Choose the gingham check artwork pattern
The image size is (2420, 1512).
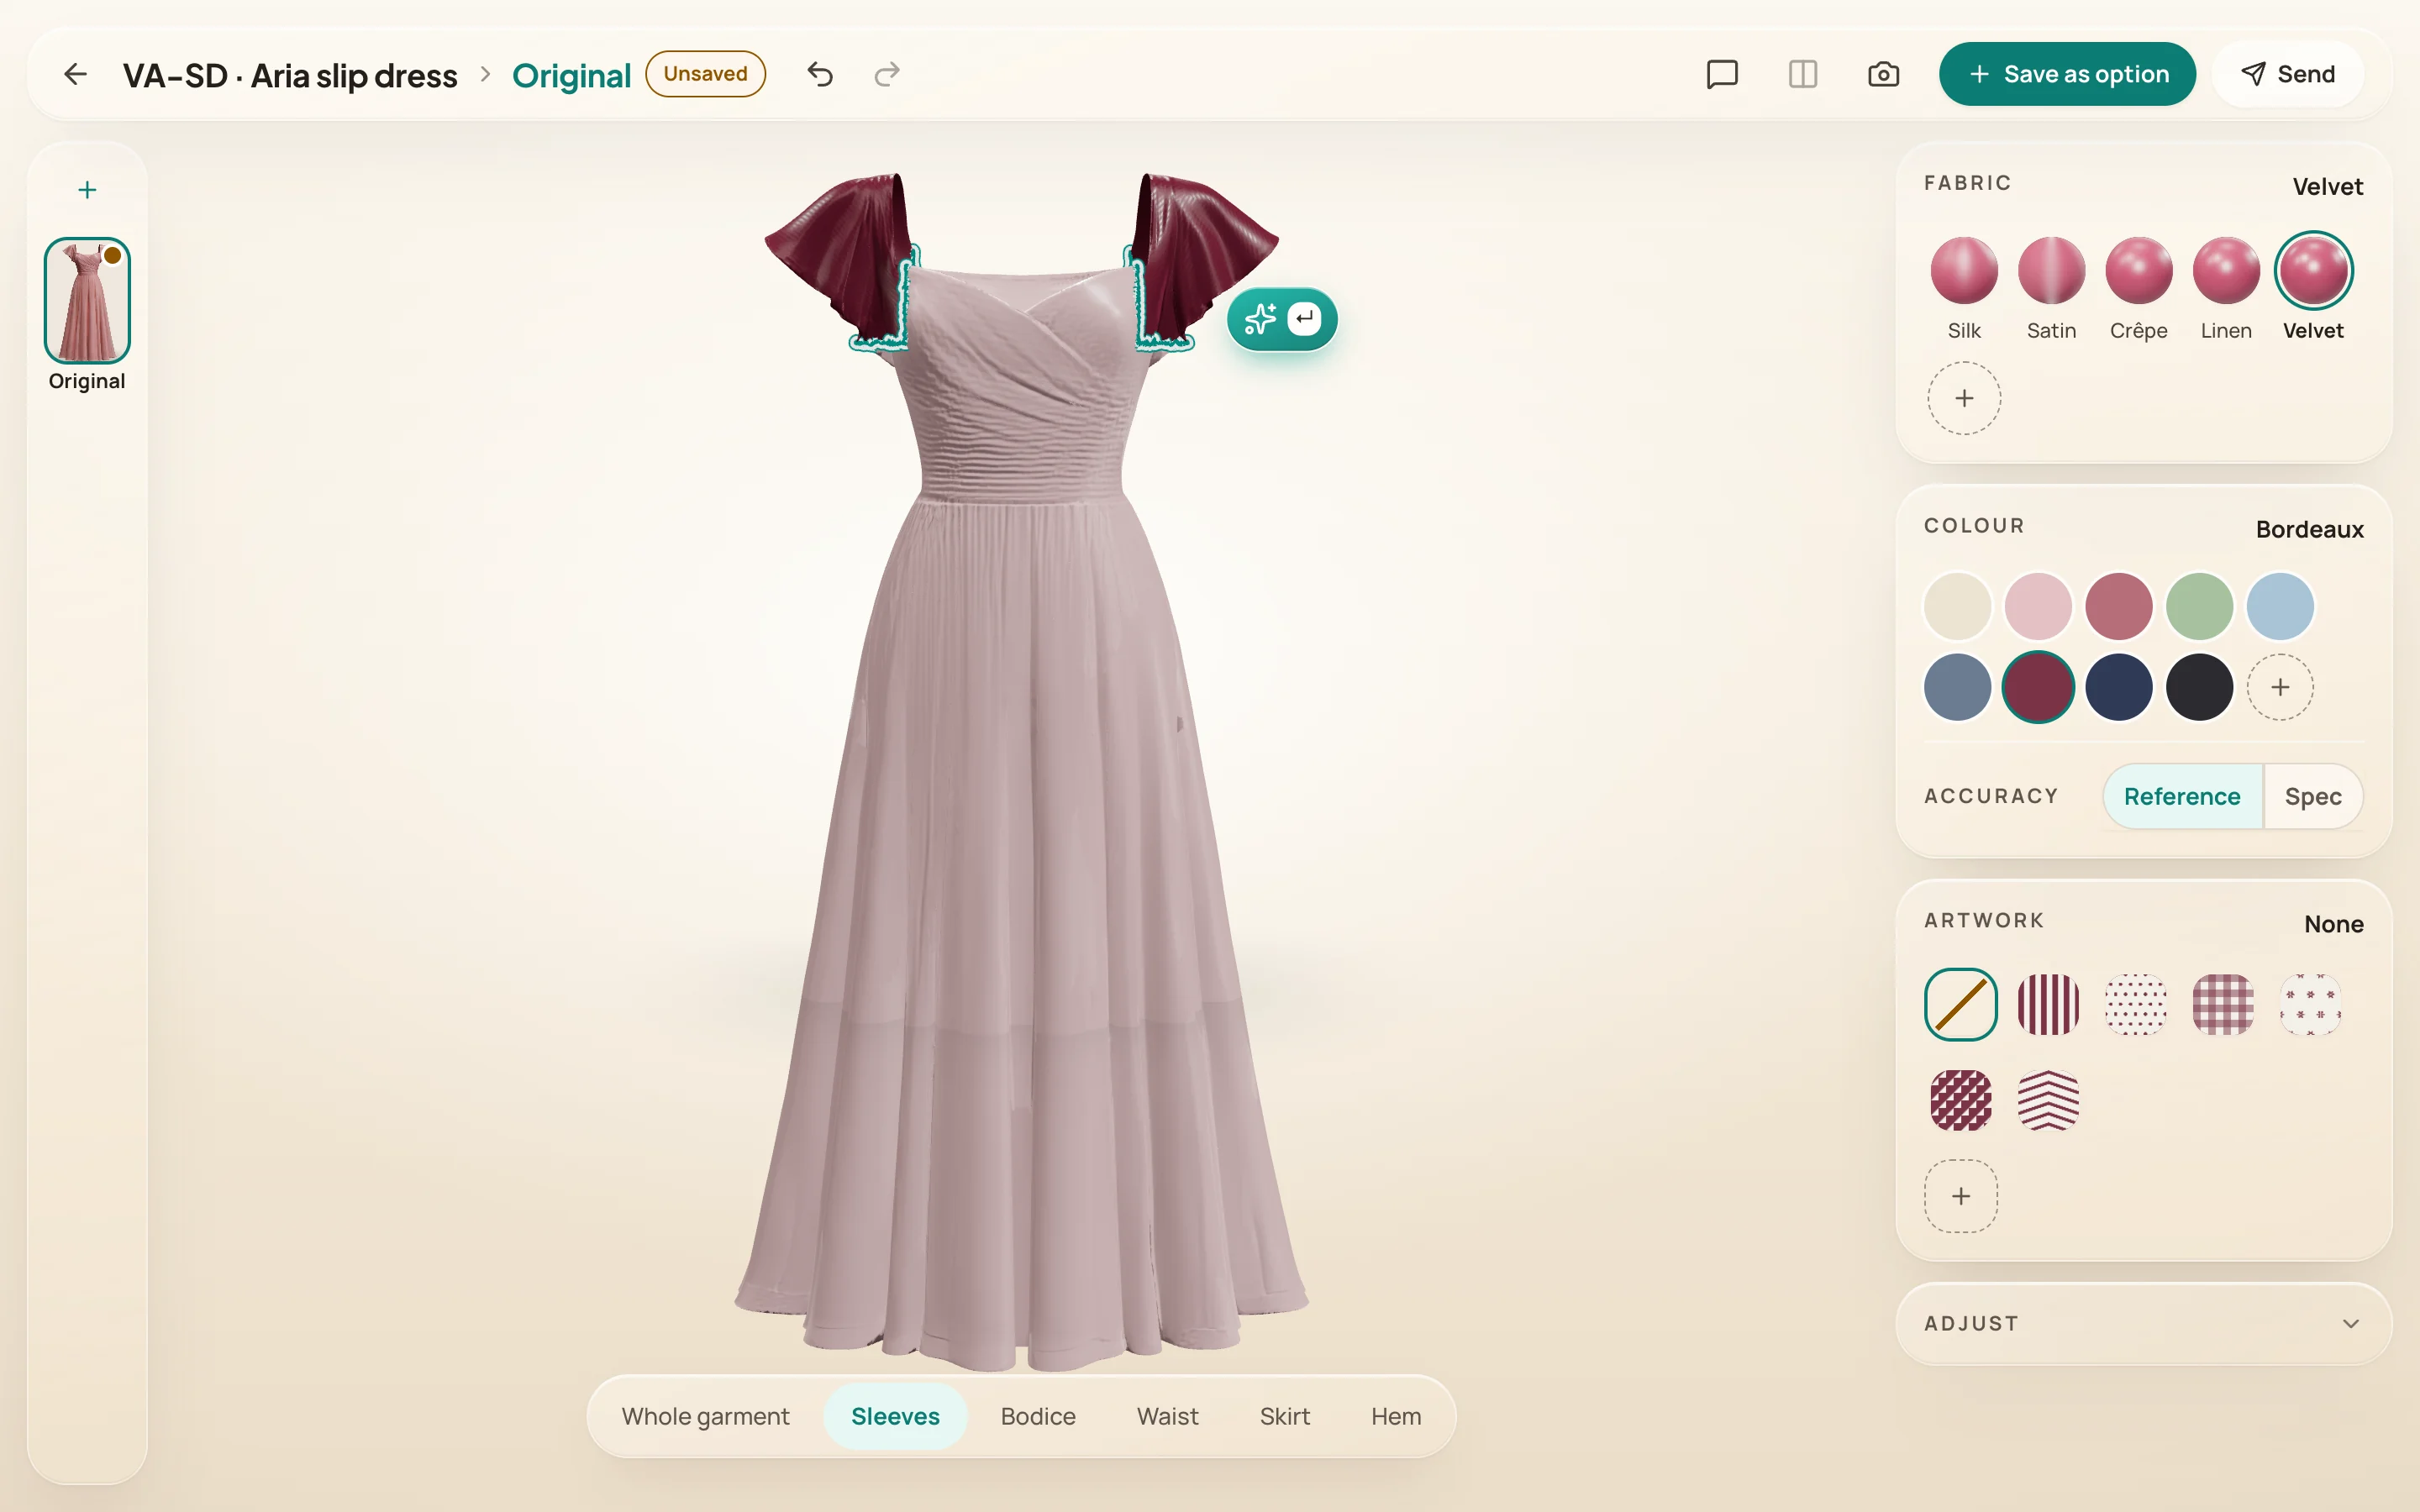(2223, 1004)
